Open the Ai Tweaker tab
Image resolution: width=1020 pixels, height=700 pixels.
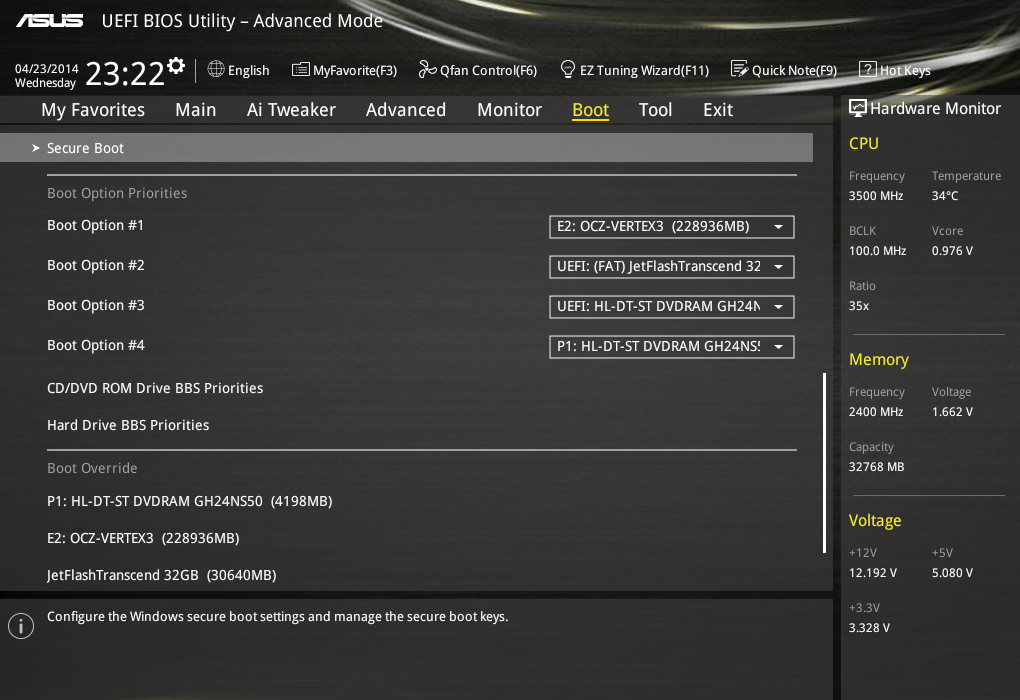[x=291, y=110]
